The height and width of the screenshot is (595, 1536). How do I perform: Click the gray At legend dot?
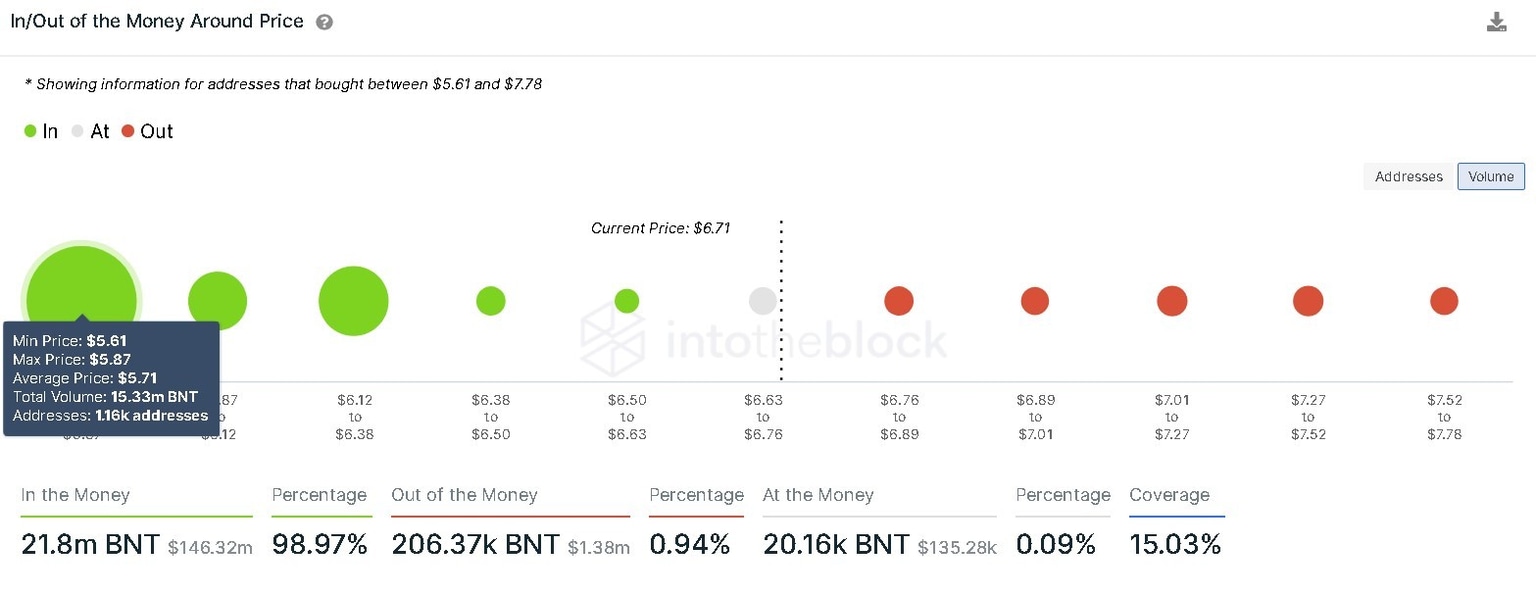77,130
